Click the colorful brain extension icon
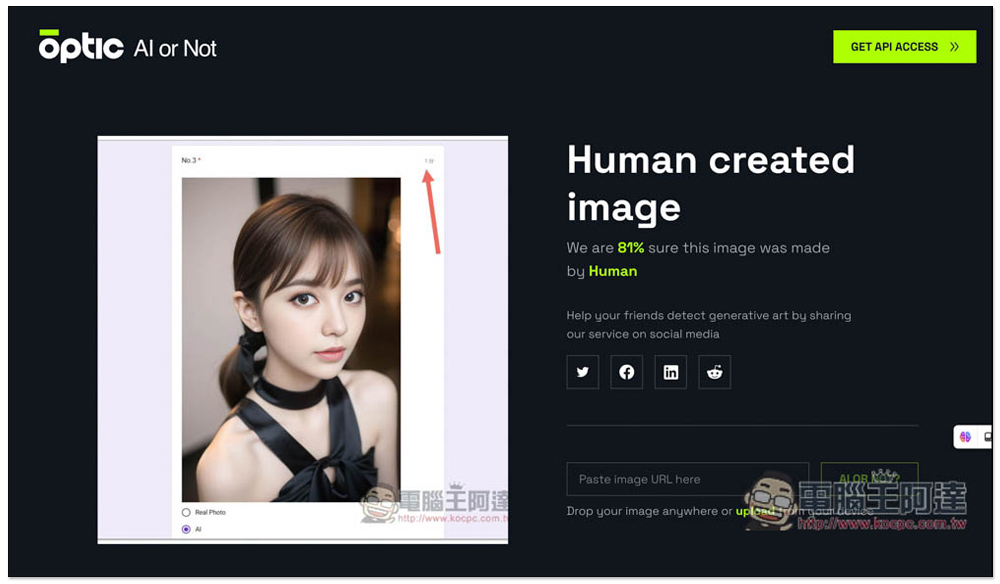Viewport: 1000px width, 584px height. point(965,437)
